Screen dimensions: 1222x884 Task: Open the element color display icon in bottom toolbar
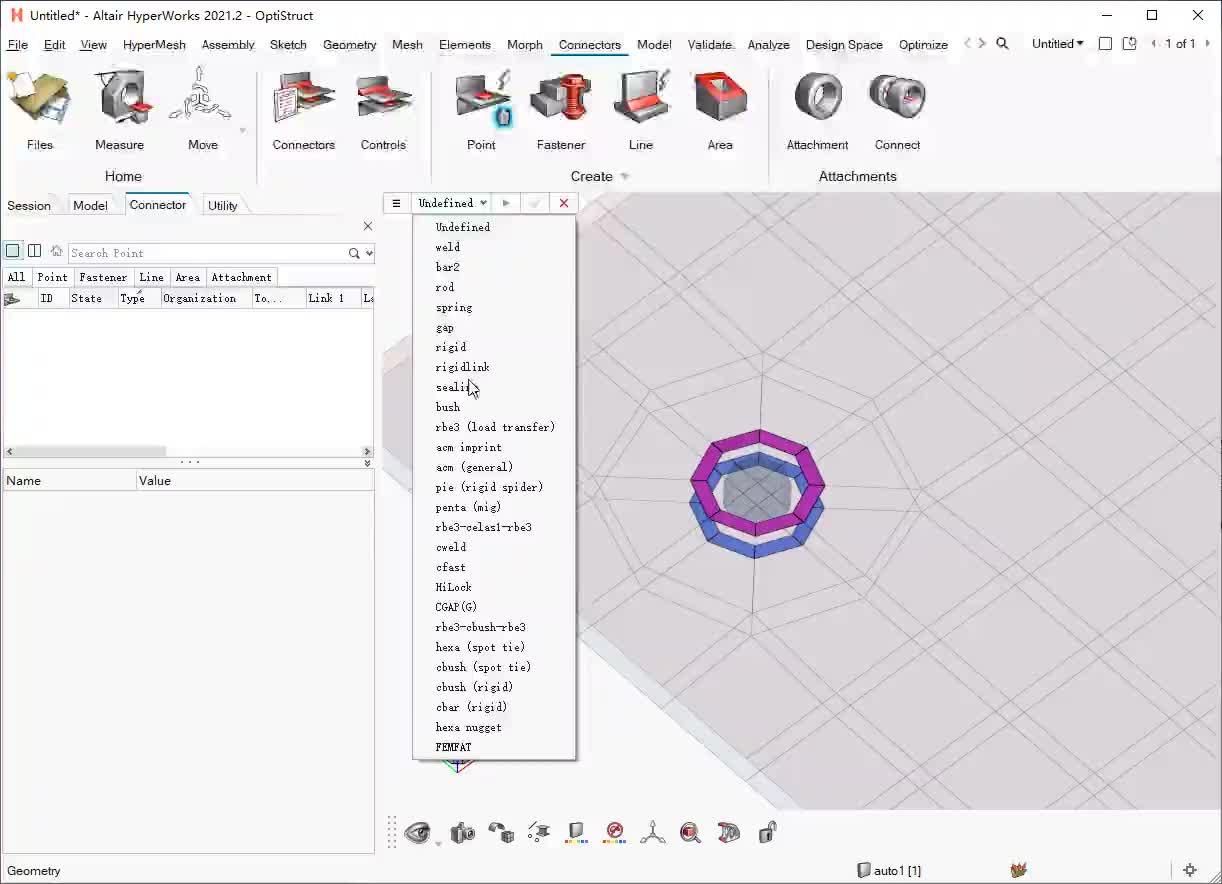pos(576,832)
